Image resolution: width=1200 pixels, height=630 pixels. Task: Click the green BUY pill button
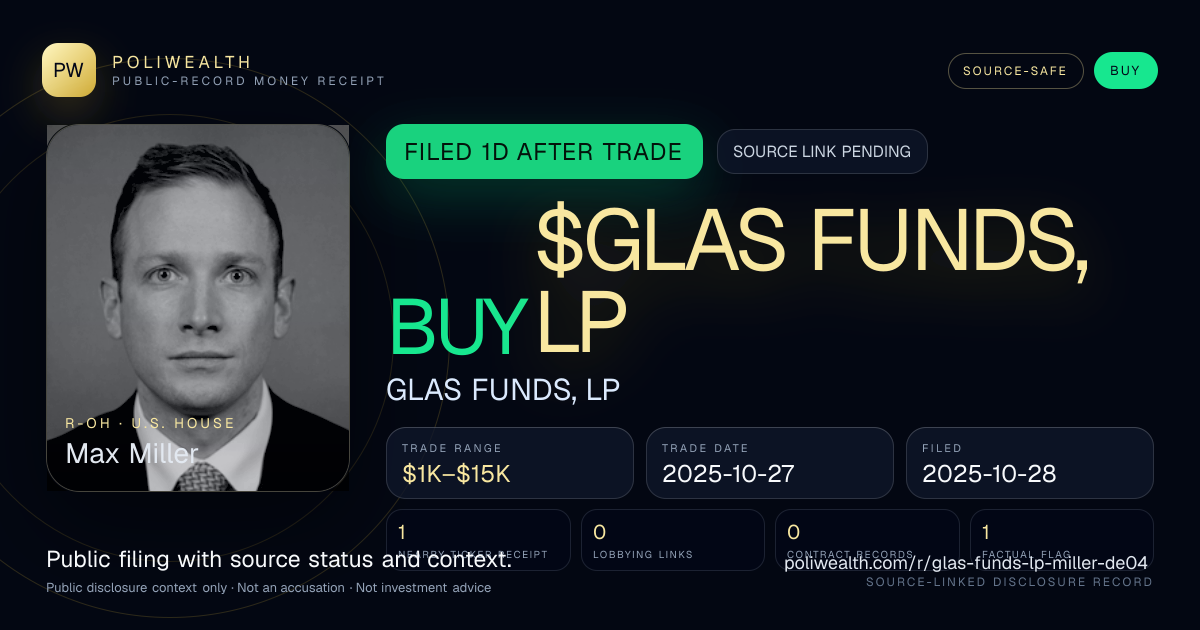[x=1125, y=71]
